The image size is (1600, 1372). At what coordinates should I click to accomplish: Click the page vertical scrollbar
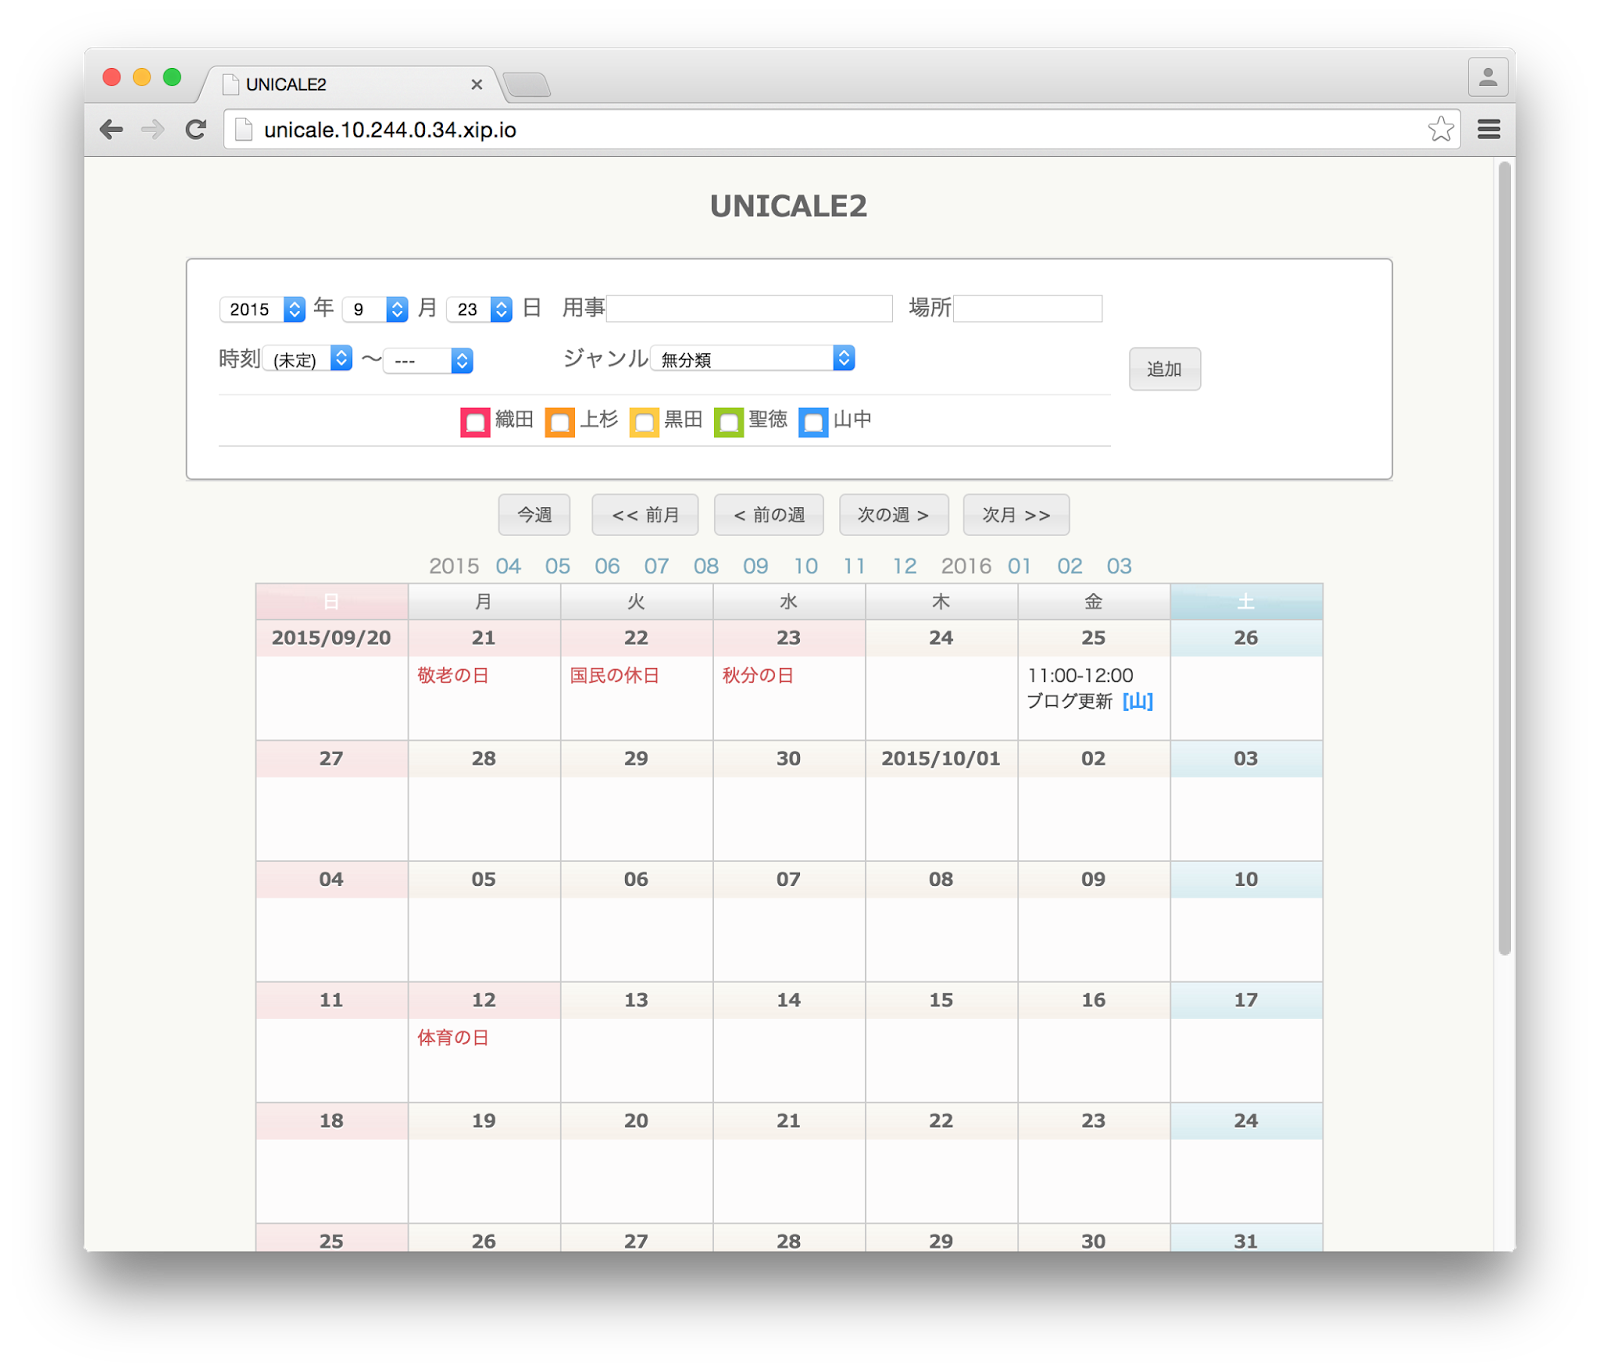click(1504, 558)
